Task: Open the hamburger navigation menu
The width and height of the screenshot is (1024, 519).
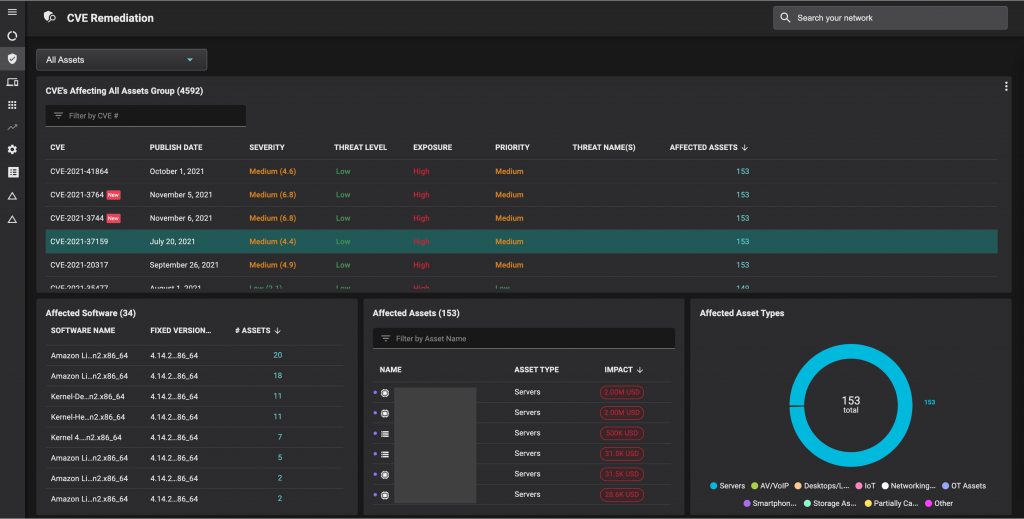Action: coord(12,12)
